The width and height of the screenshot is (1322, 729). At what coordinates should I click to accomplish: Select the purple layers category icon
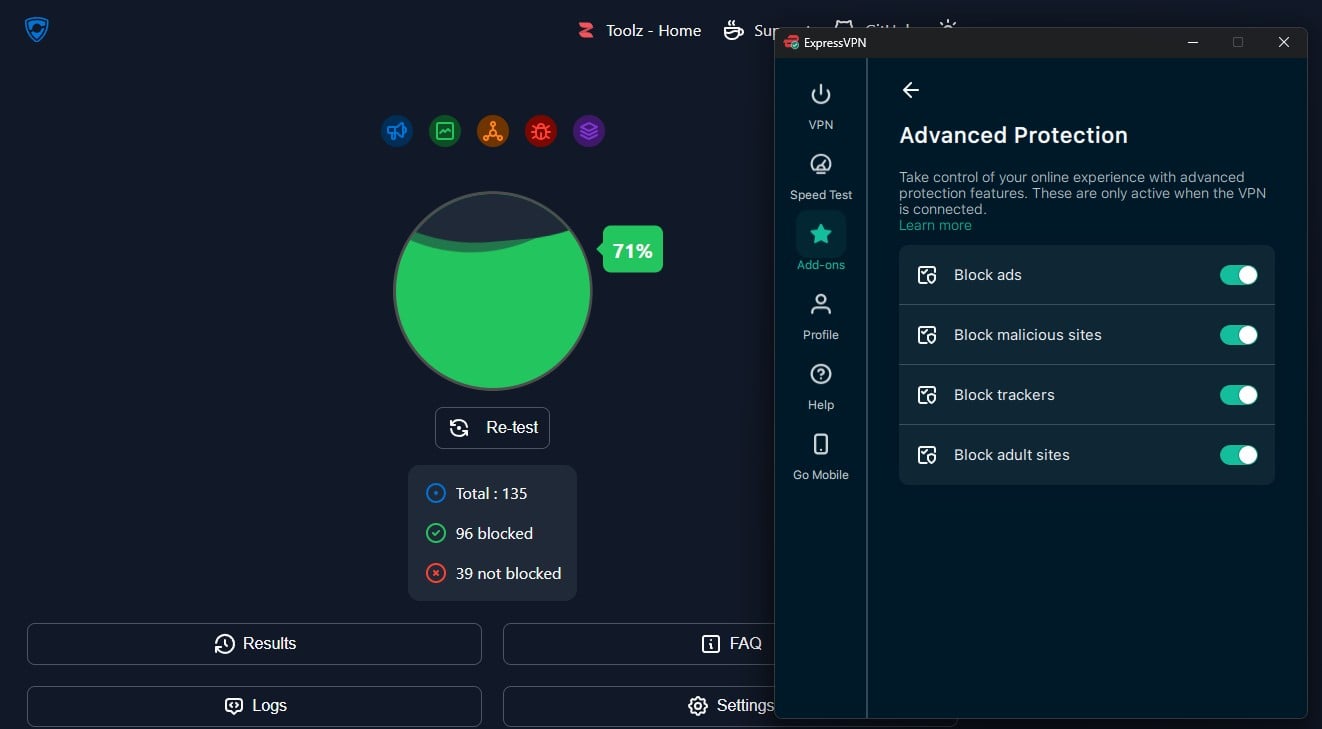click(x=589, y=131)
